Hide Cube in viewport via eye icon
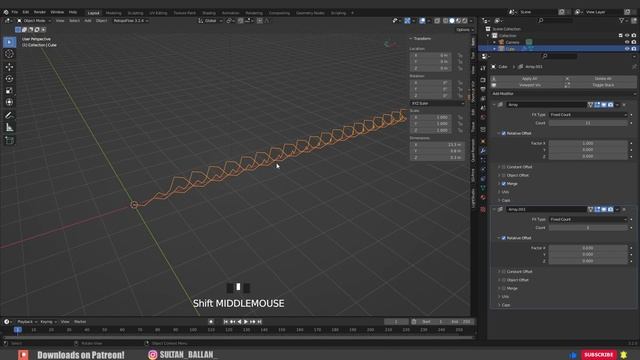This screenshot has width=640, height=360. click(x=627, y=49)
